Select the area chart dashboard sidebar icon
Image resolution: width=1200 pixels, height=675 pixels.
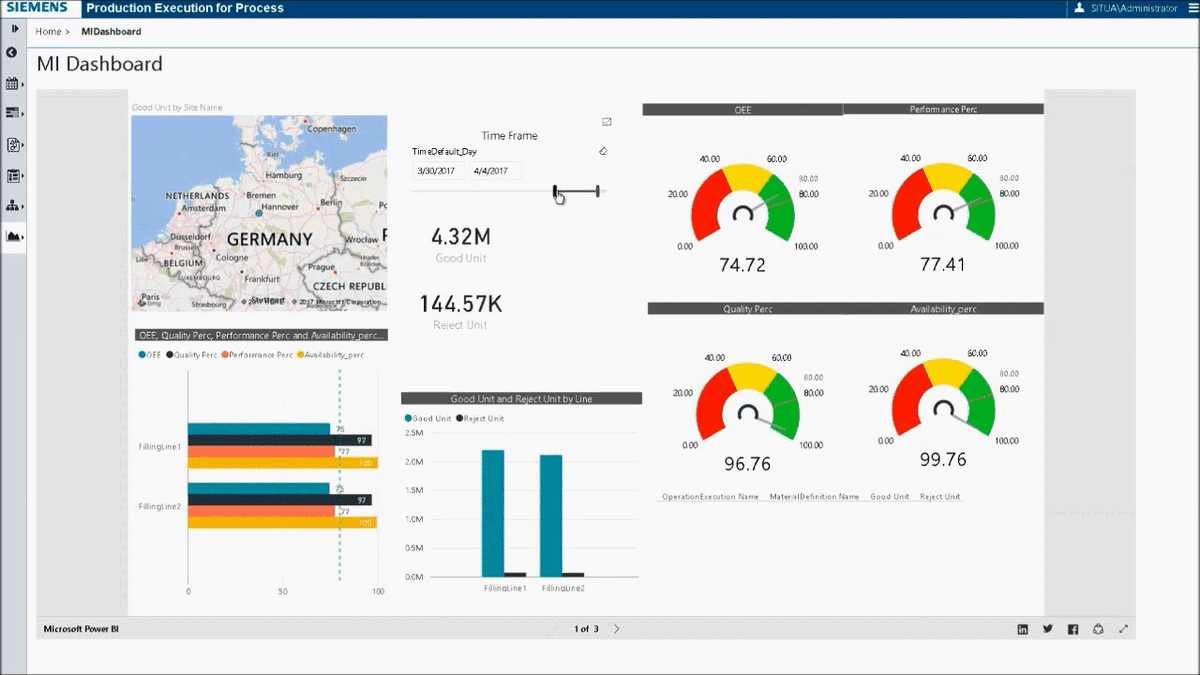[x=14, y=237]
